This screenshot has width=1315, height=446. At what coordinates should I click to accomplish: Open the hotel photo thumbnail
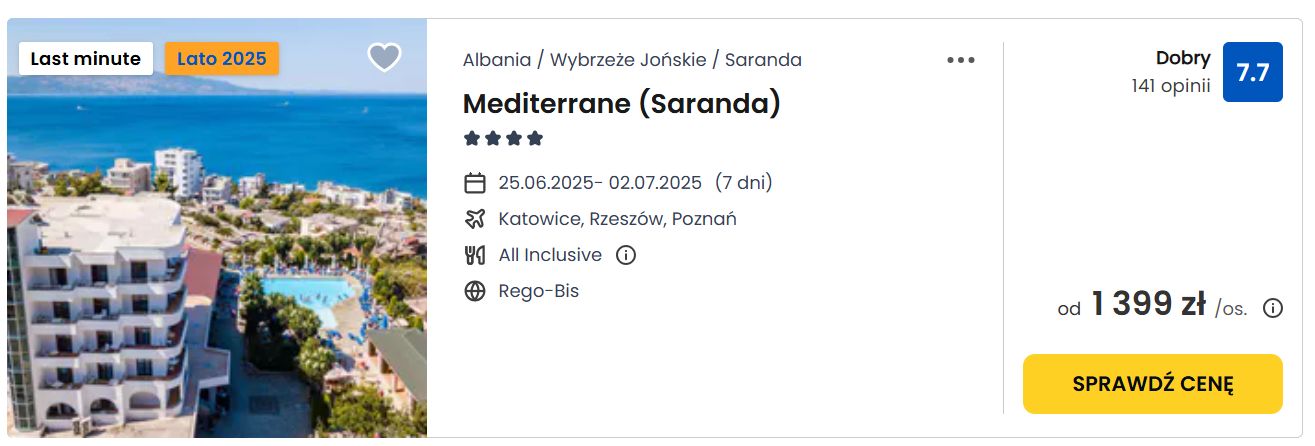point(217,260)
